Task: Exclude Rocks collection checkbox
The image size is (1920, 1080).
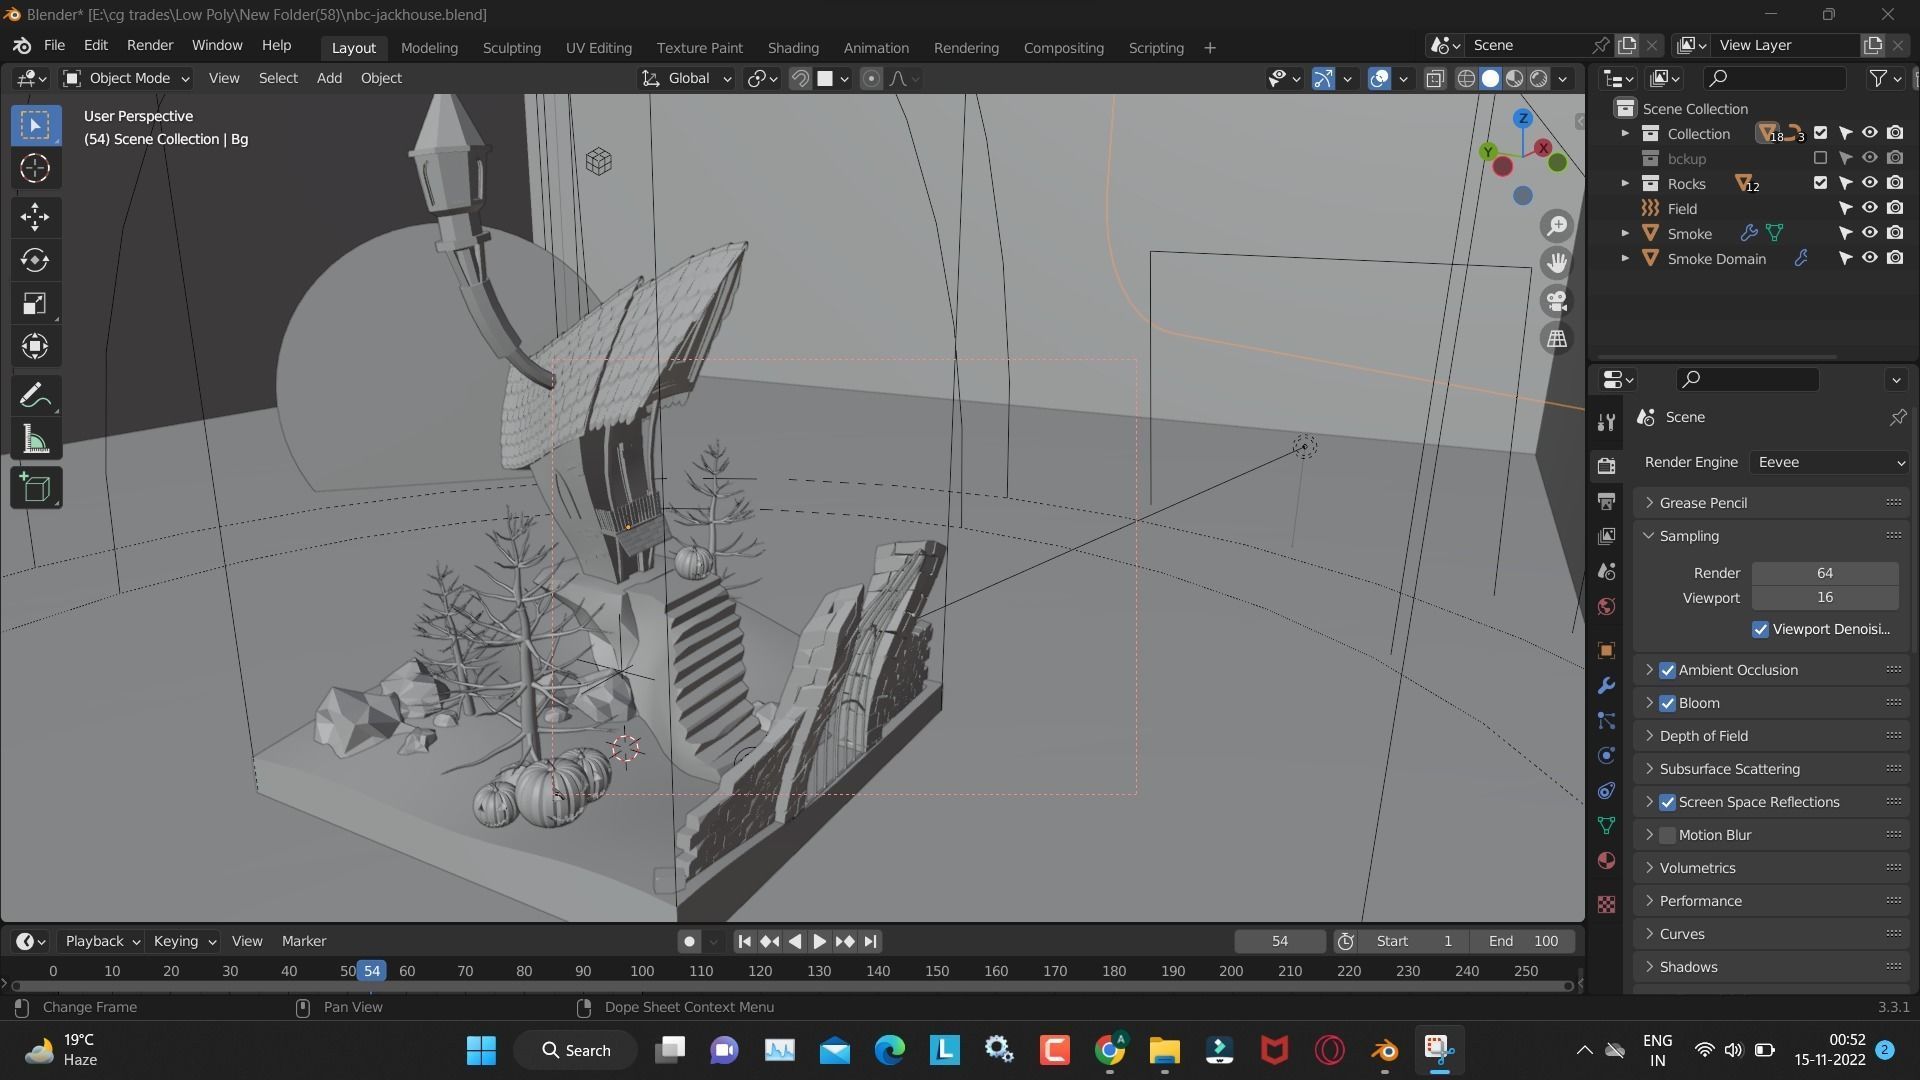Action: (x=1820, y=183)
